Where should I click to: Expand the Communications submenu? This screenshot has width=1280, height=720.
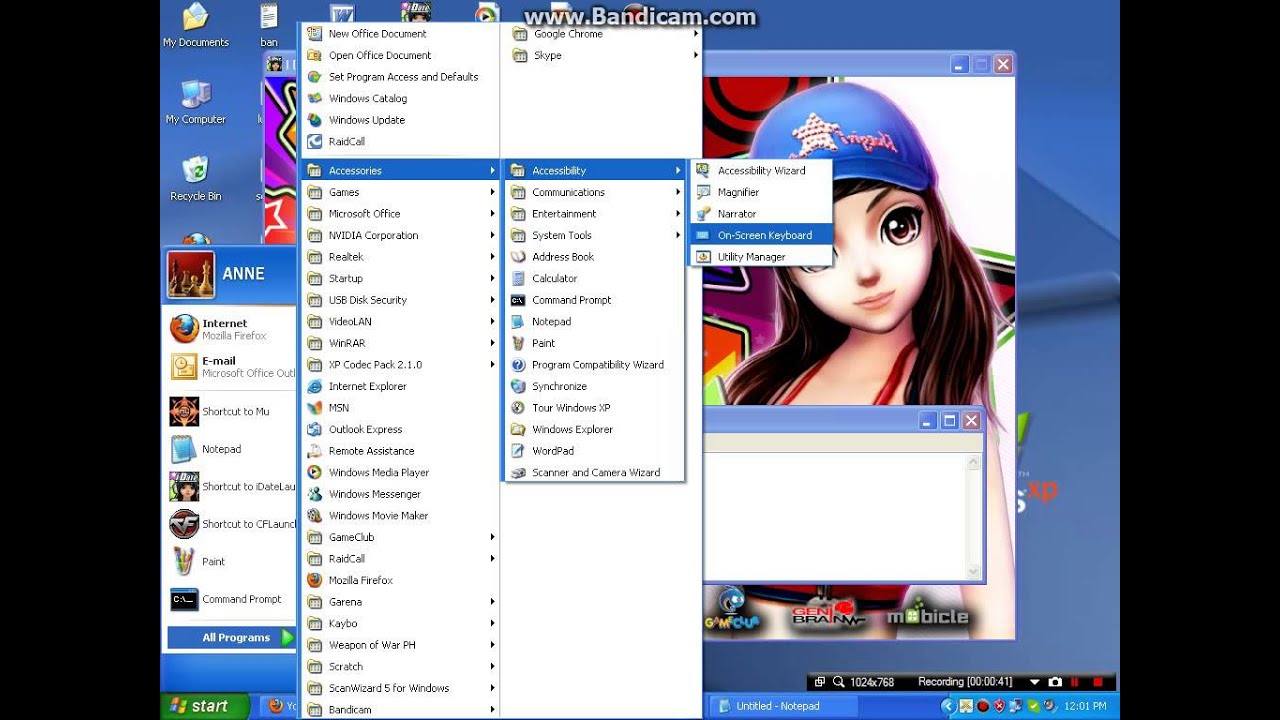(595, 192)
